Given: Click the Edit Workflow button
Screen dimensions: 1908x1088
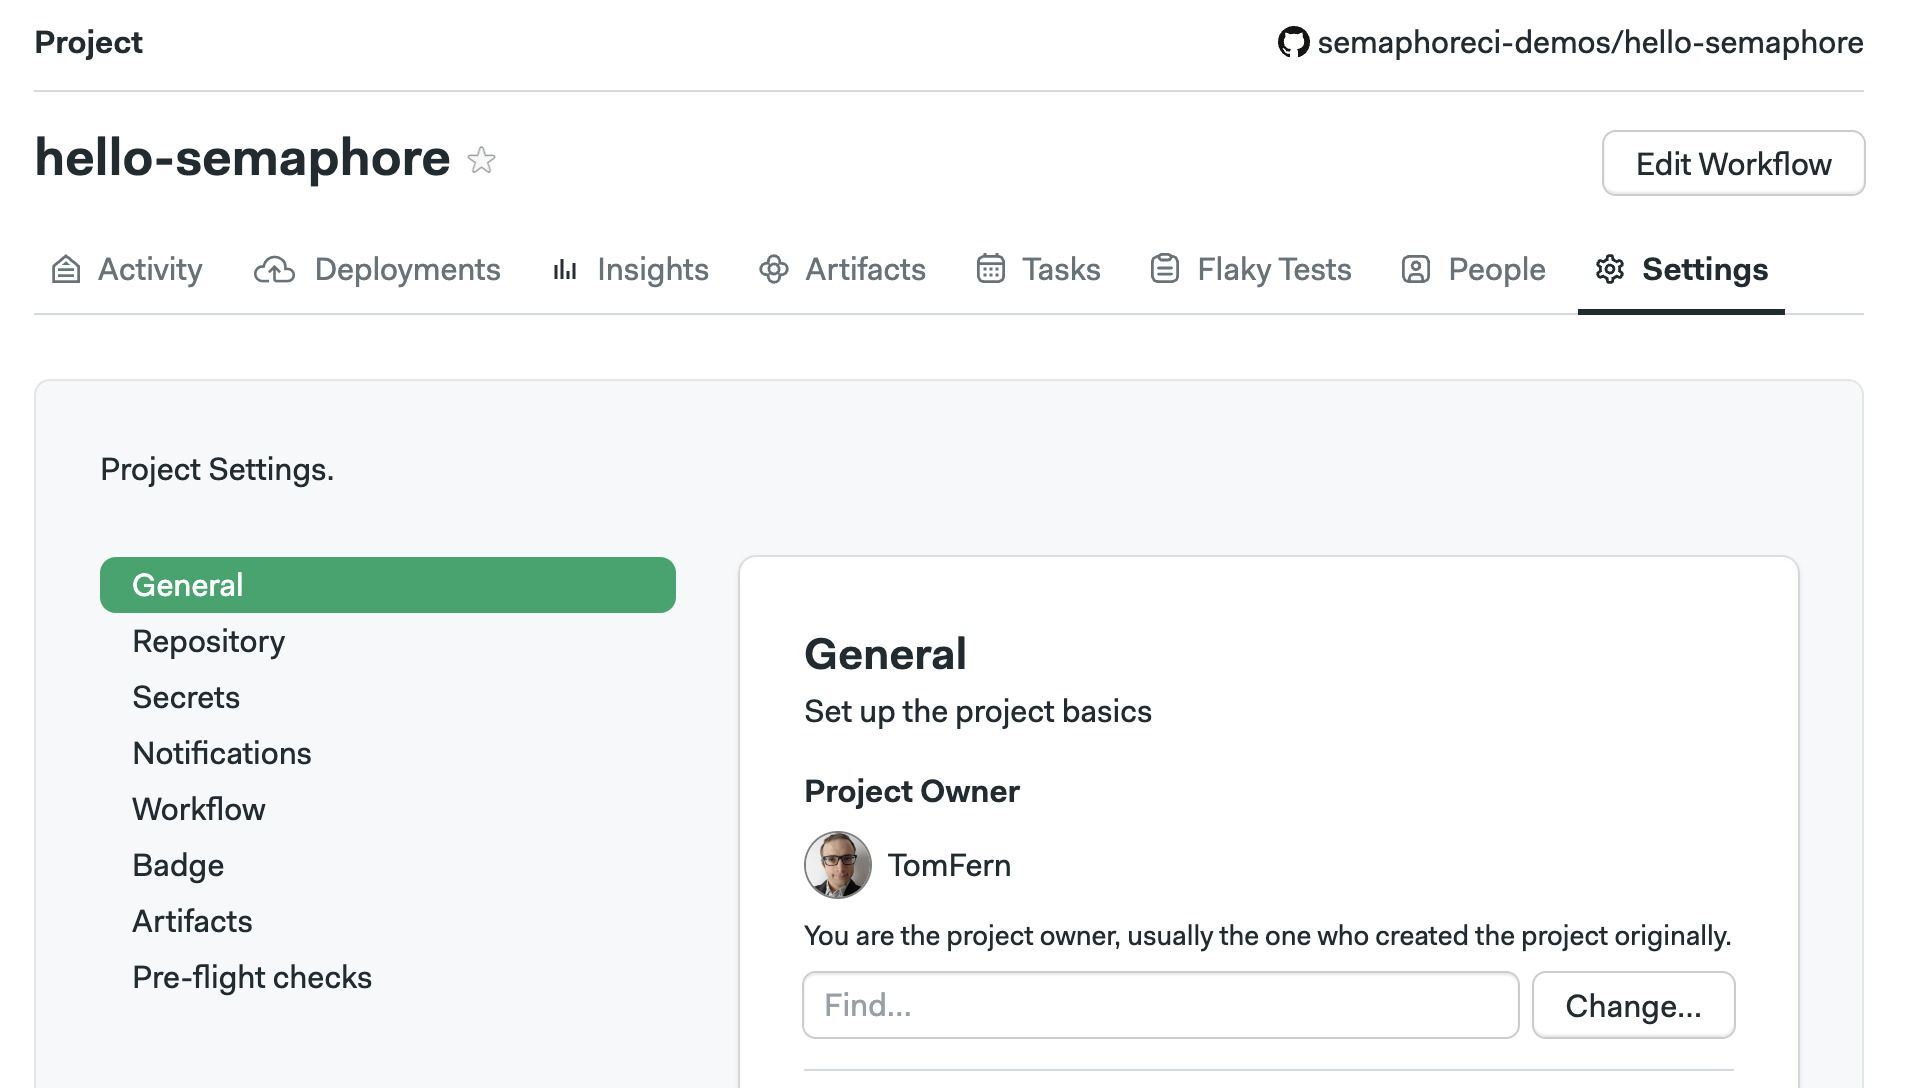Looking at the screenshot, I should [1733, 163].
